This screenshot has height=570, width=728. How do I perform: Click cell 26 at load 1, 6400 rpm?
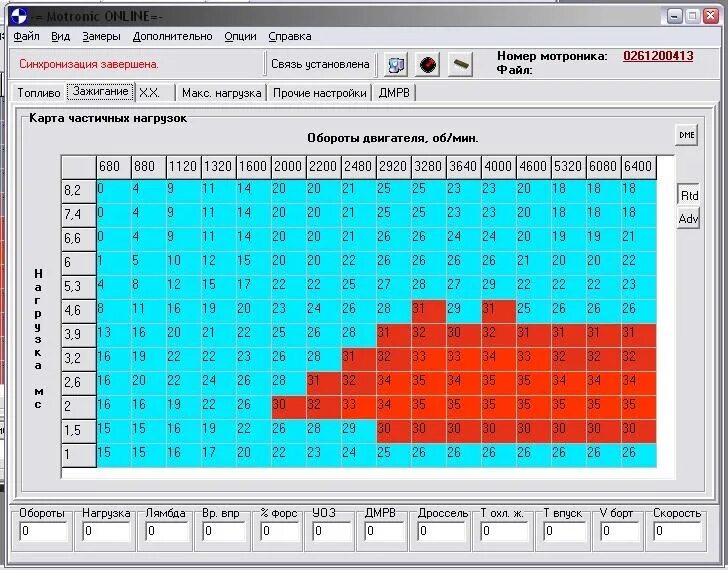639,455
